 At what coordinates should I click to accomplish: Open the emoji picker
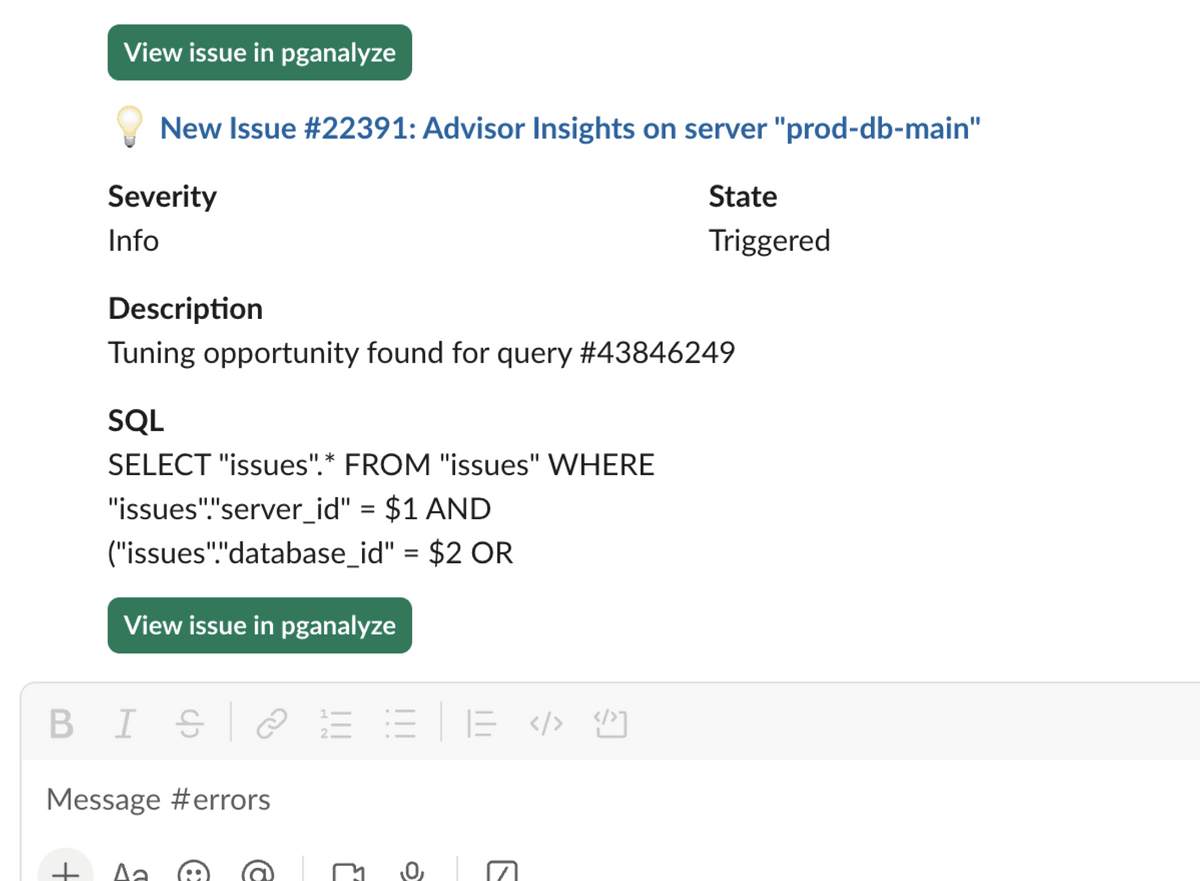coord(194,872)
